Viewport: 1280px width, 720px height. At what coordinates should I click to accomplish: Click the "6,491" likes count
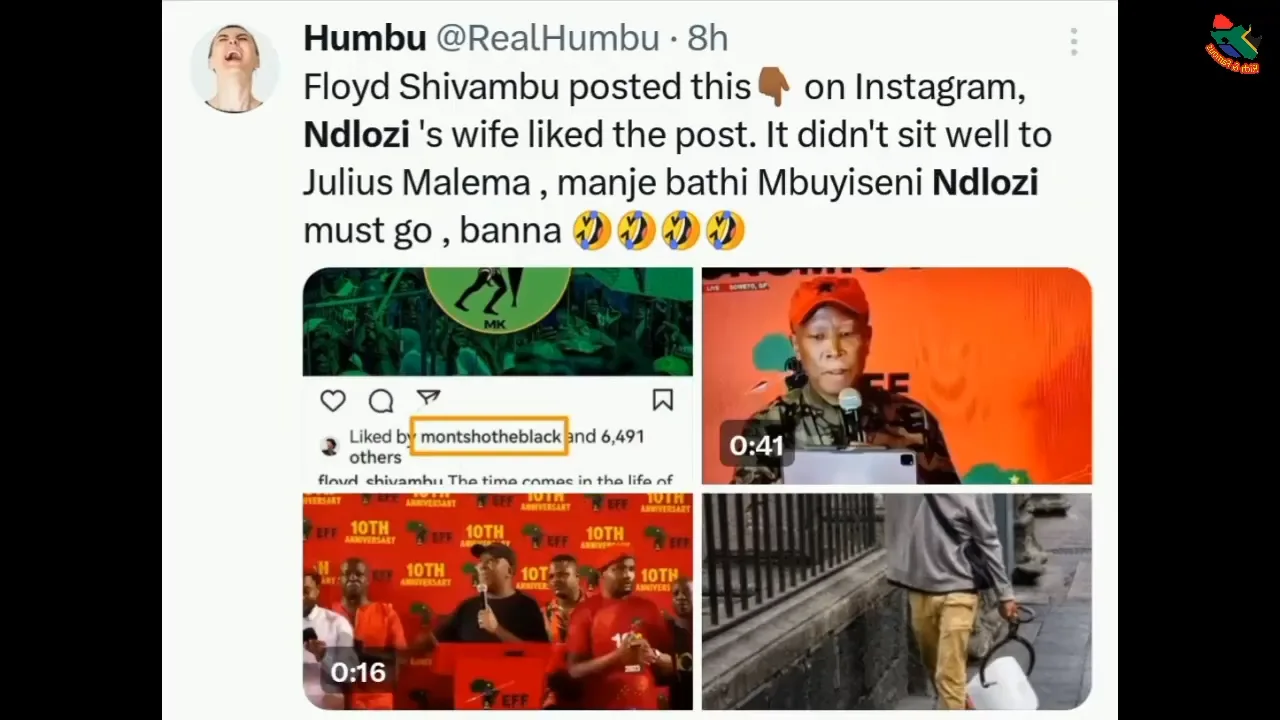(x=622, y=437)
